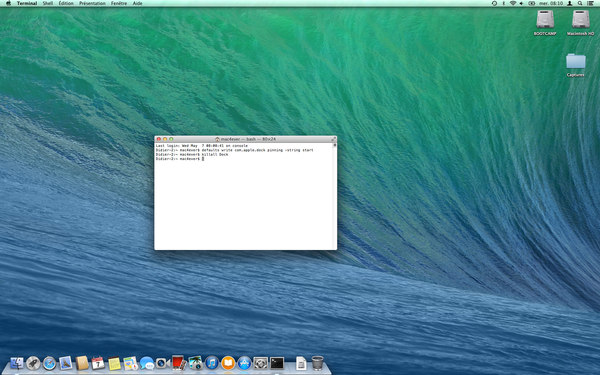
Task: Open iTunes music note icon in Dock
Action: pyautogui.click(x=212, y=363)
